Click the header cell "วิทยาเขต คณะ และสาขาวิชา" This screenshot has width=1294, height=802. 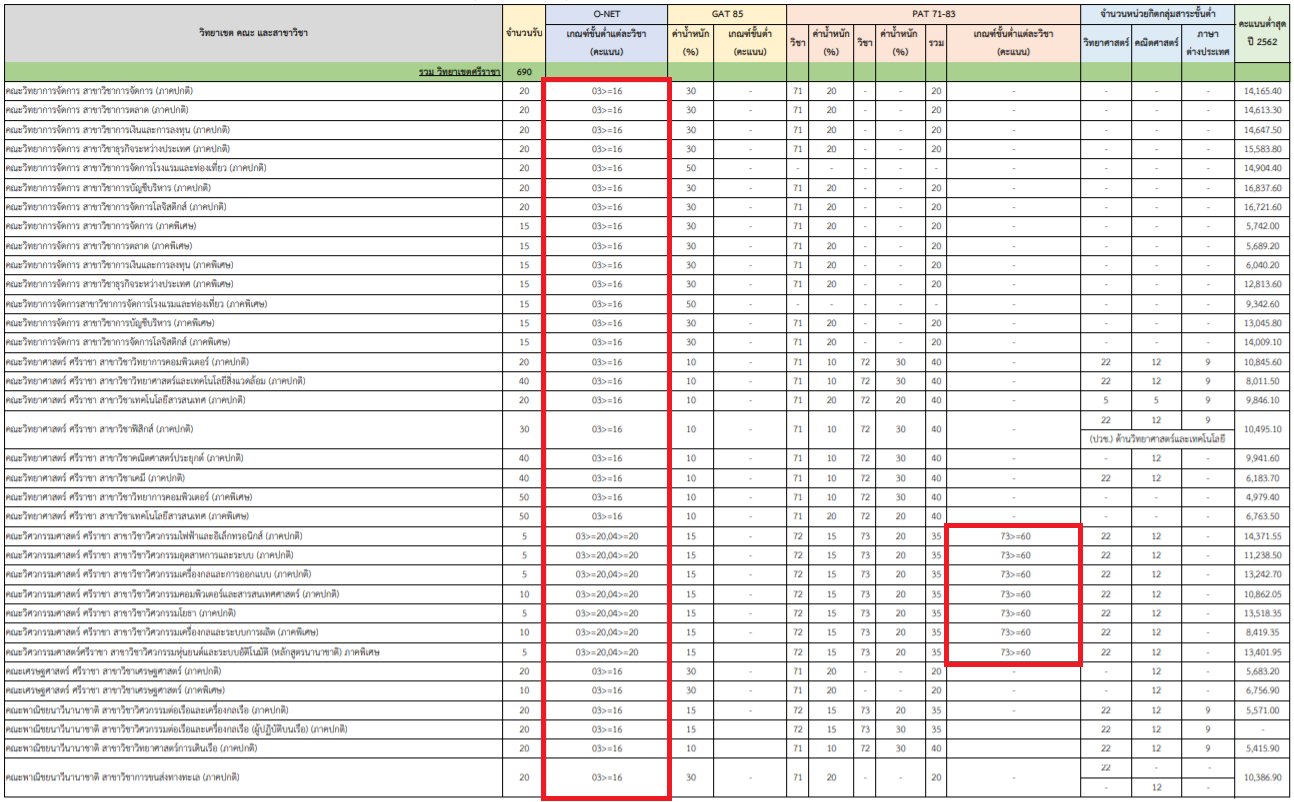(253, 33)
